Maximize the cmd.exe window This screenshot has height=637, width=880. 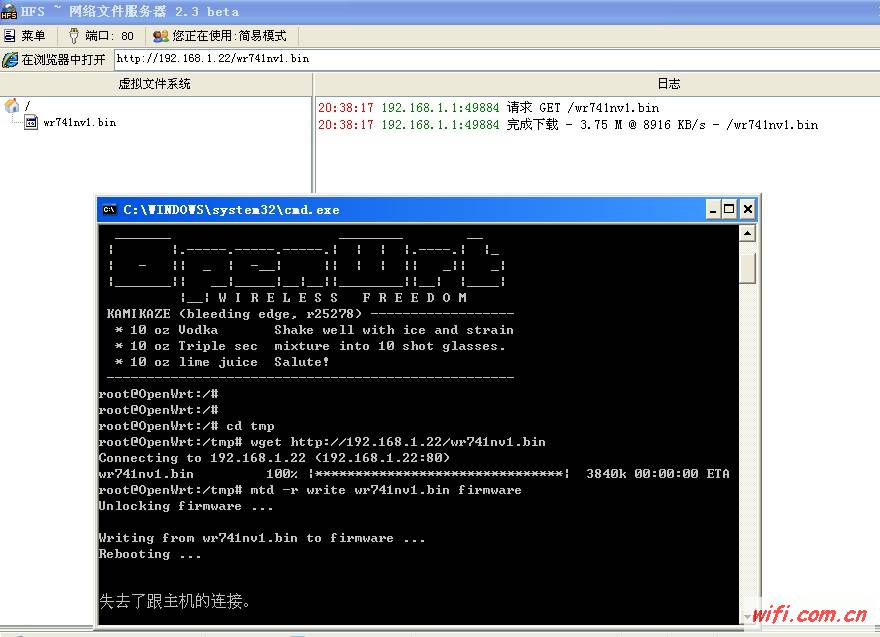click(x=729, y=210)
